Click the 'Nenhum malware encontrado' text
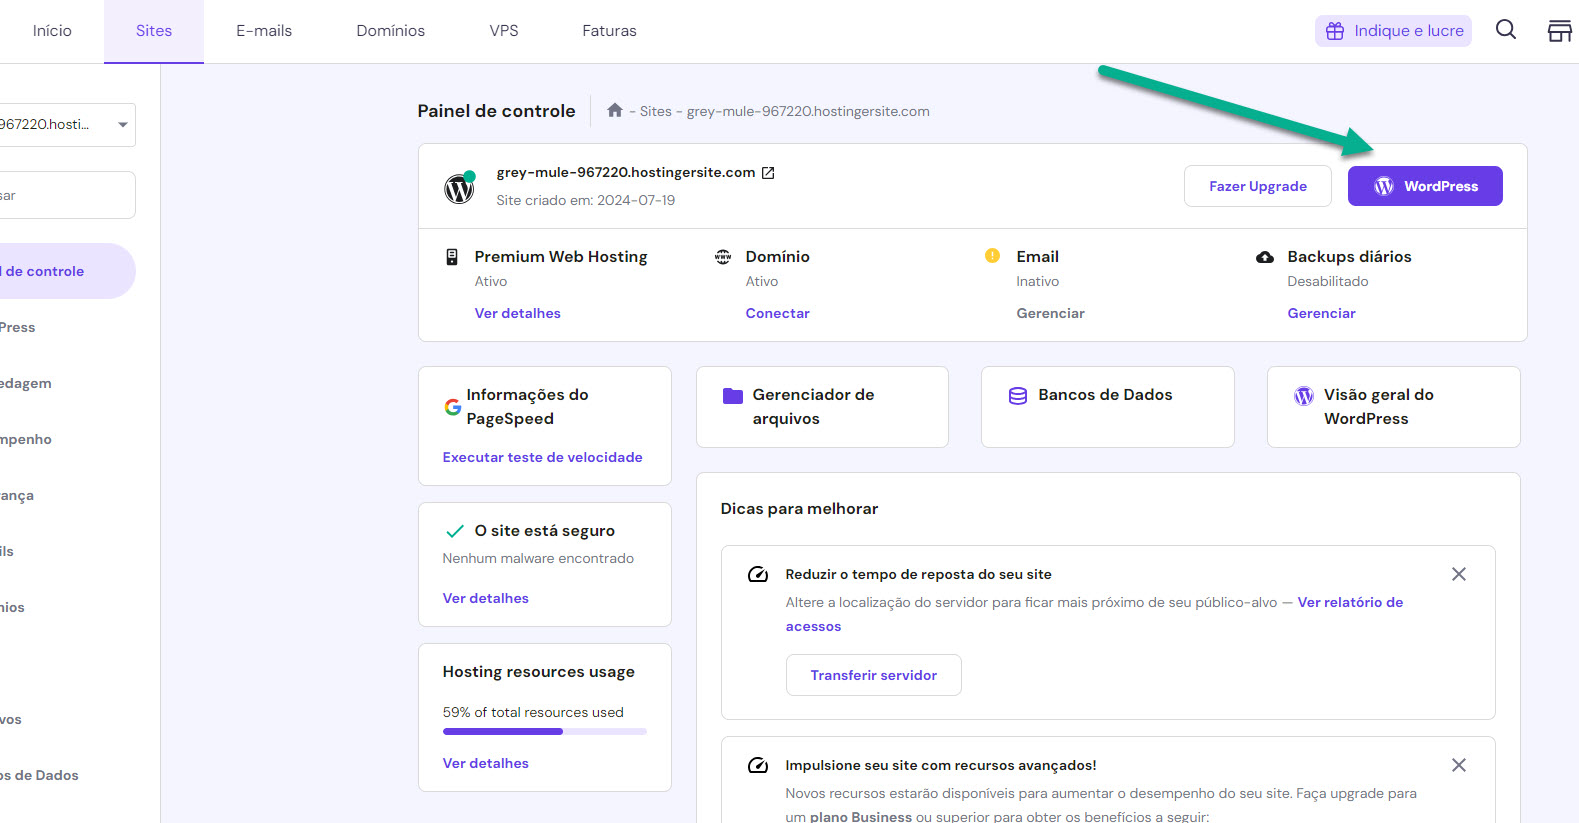 pos(538,558)
